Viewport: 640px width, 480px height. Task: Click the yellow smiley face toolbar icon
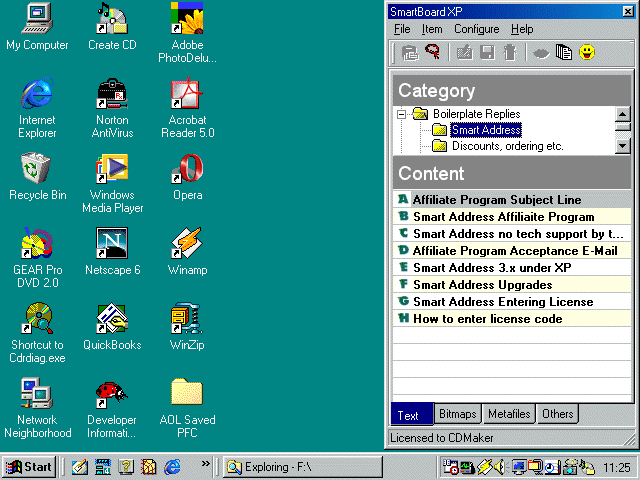coord(587,52)
